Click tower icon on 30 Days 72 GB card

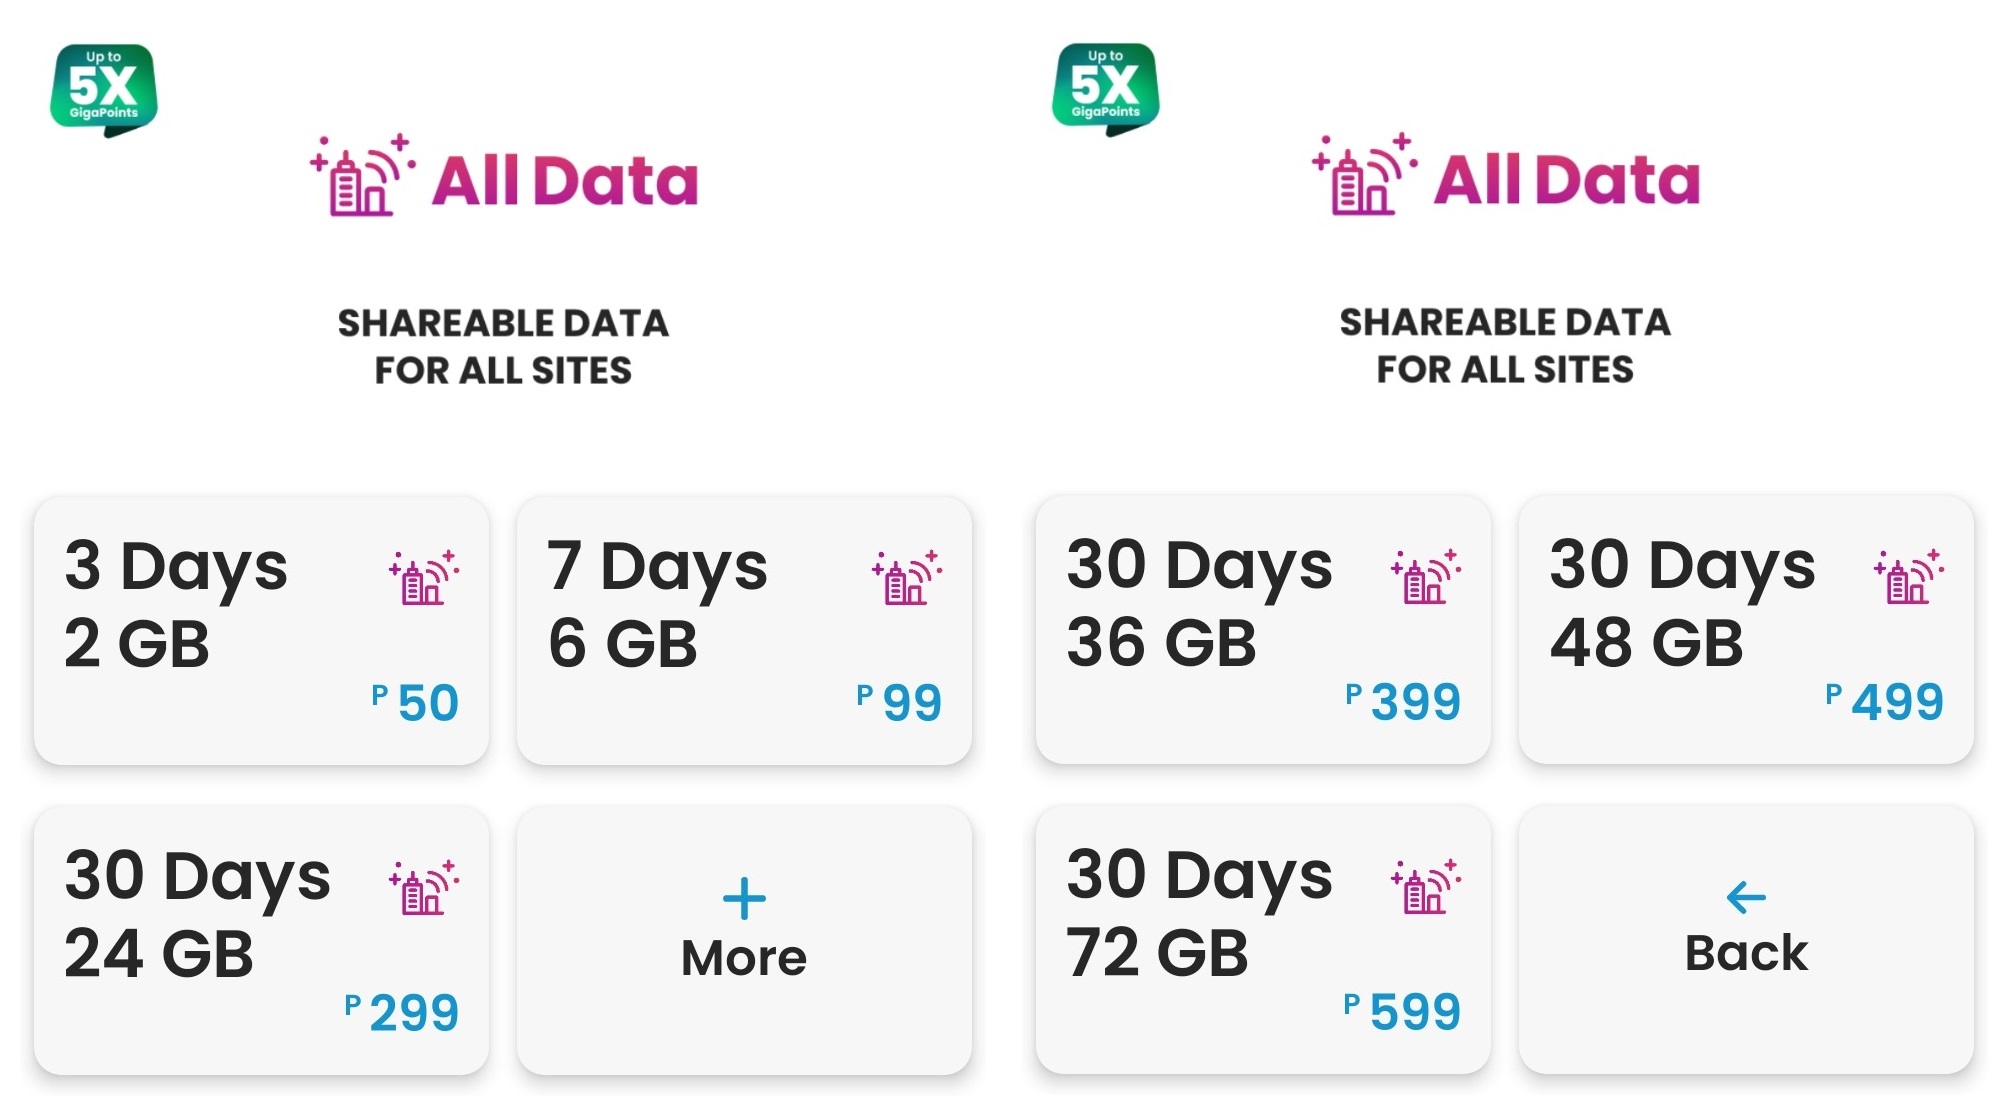coord(1426,887)
